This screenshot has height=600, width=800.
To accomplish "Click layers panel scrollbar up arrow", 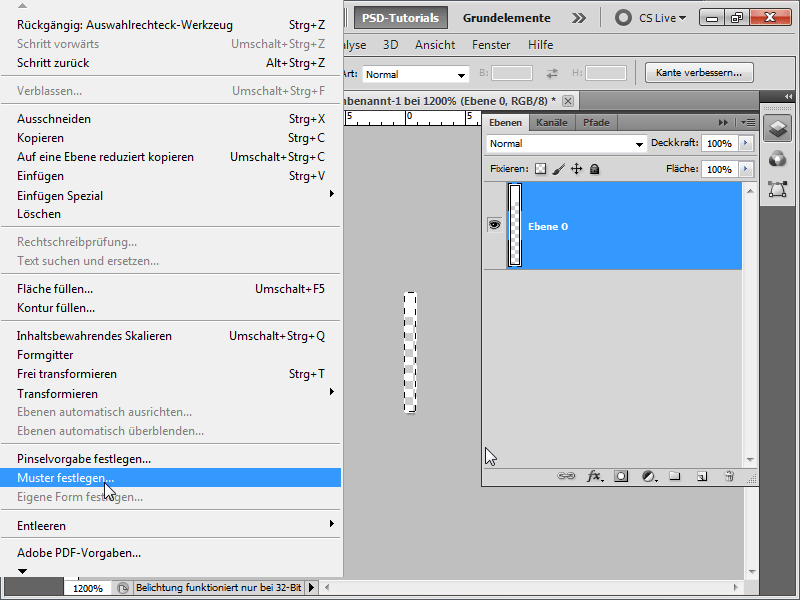I will (x=750, y=191).
